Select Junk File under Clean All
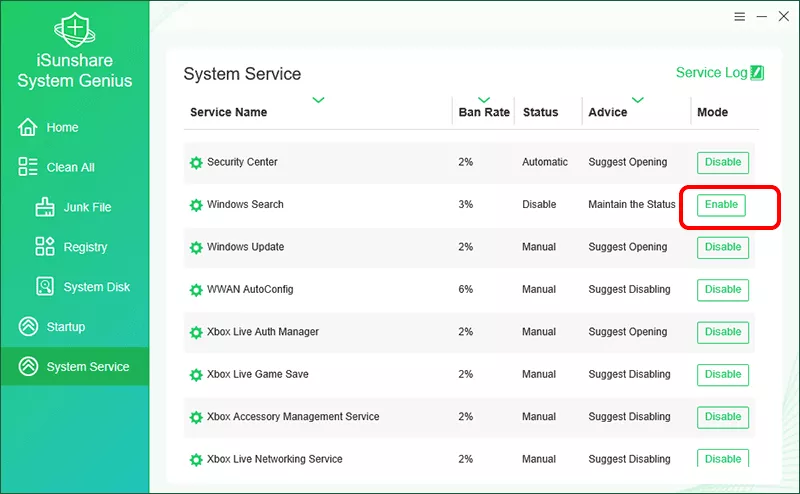800x494 pixels. coord(86,208)
